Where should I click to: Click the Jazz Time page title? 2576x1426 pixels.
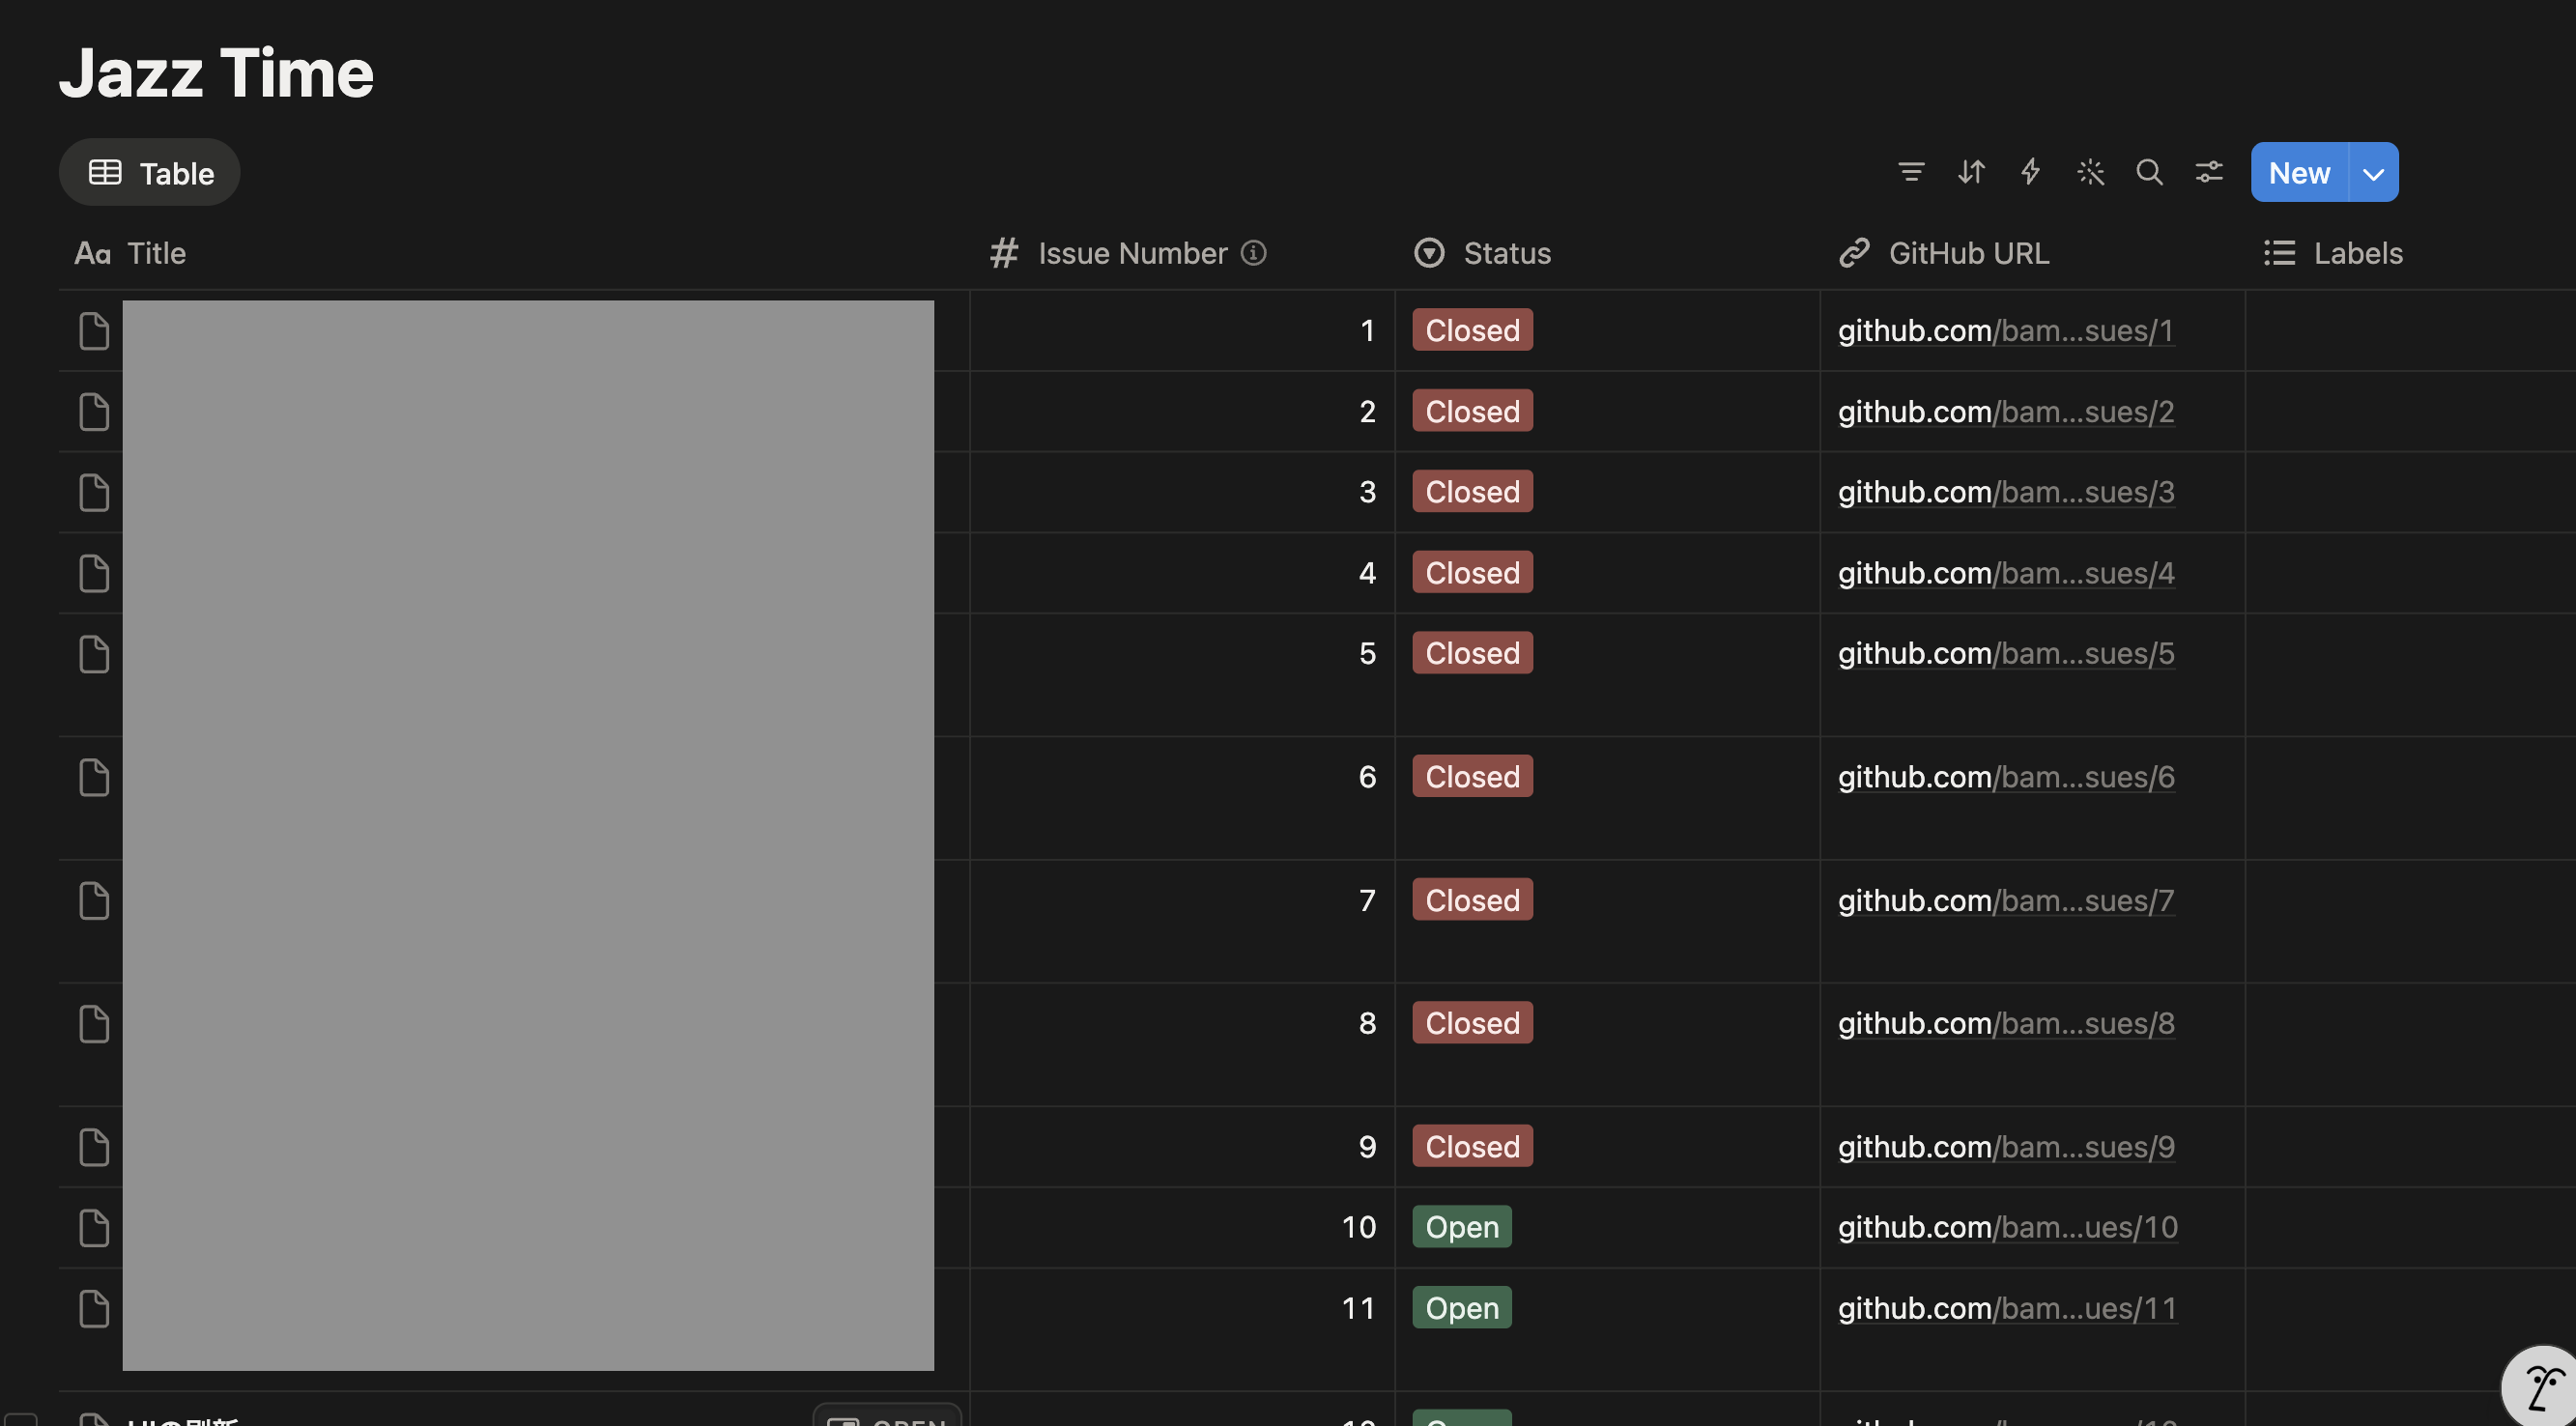216,73
